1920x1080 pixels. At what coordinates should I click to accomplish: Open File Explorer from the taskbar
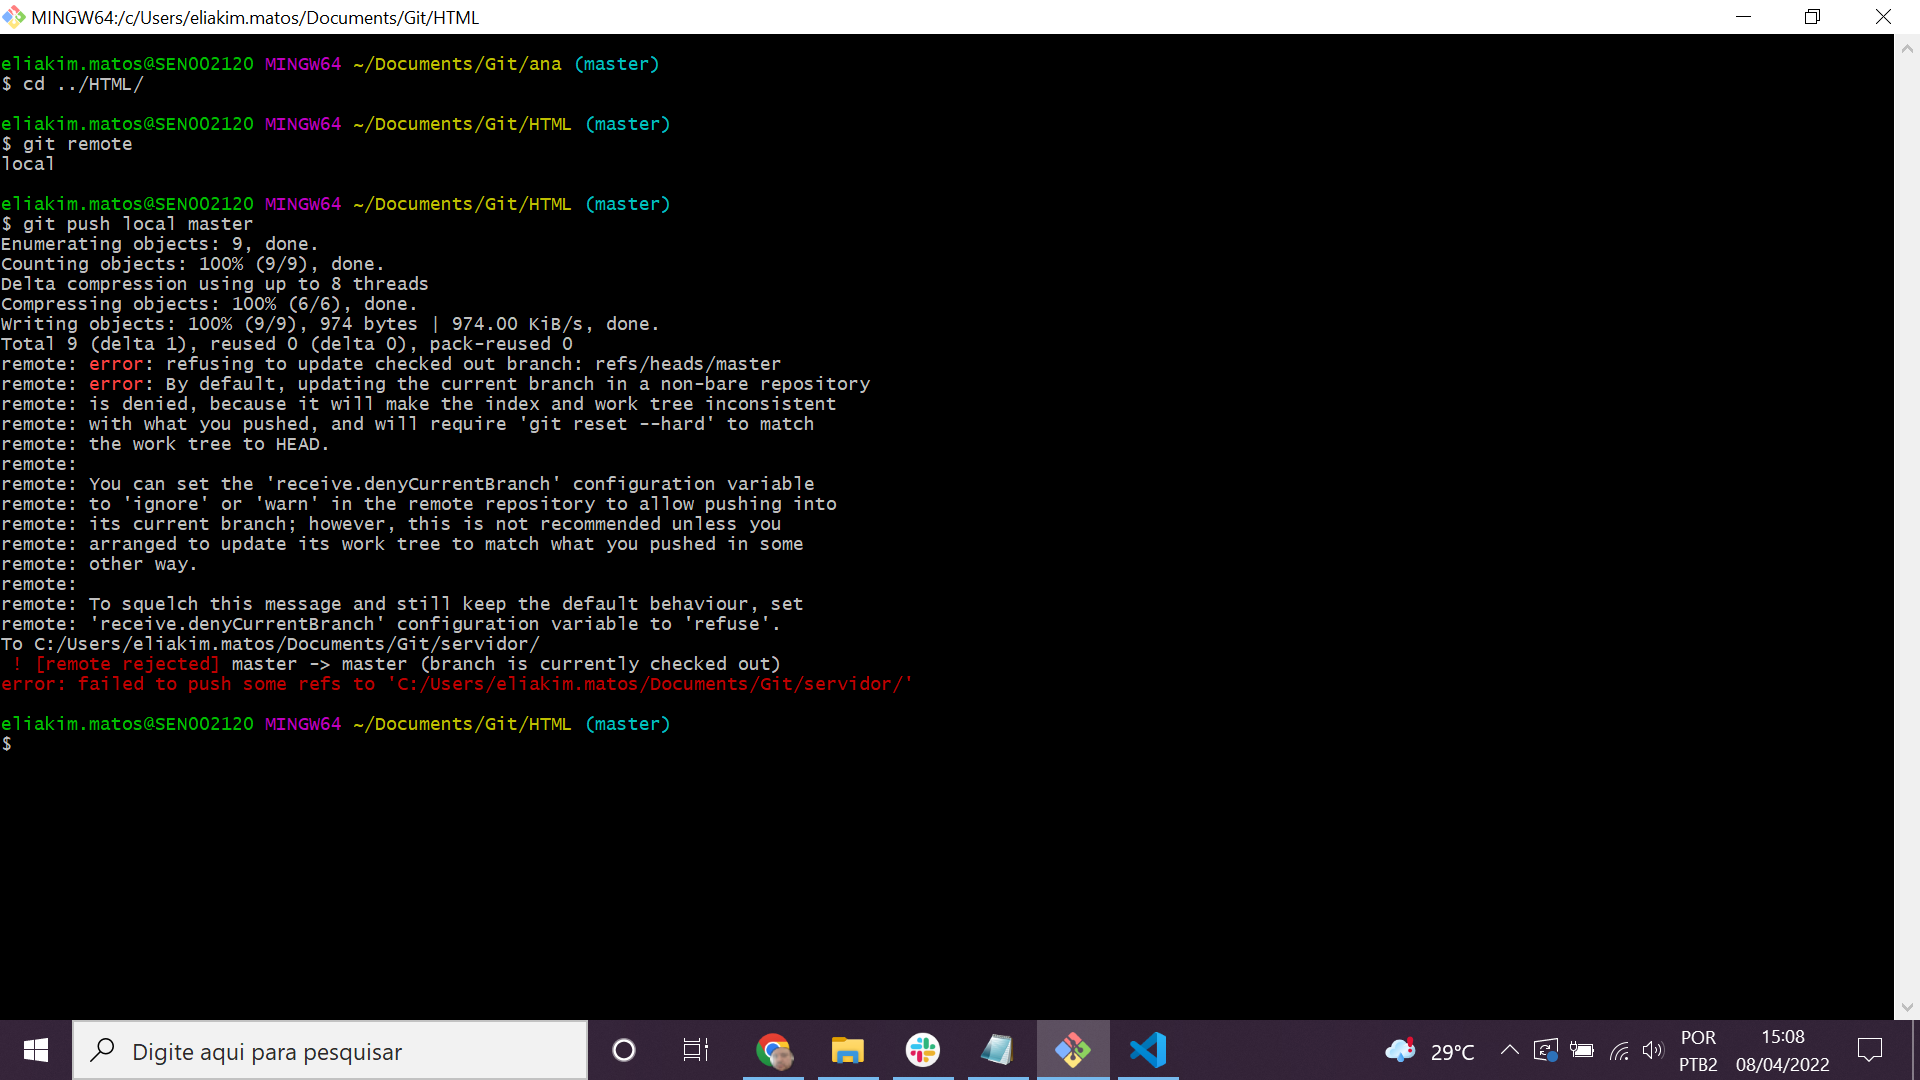tap(847, 1050)
